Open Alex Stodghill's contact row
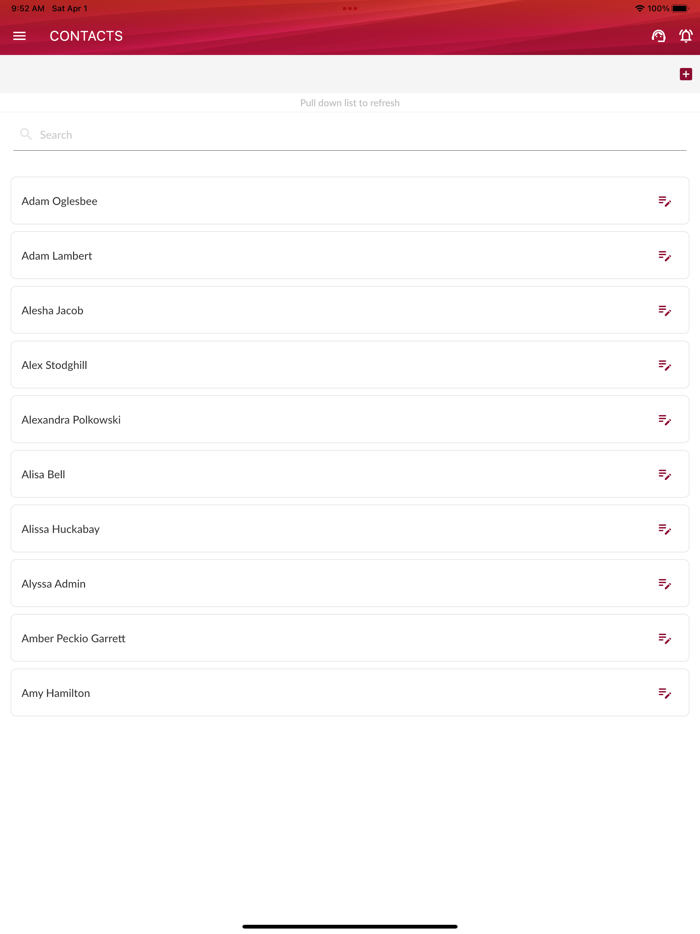 click(55, 365)
